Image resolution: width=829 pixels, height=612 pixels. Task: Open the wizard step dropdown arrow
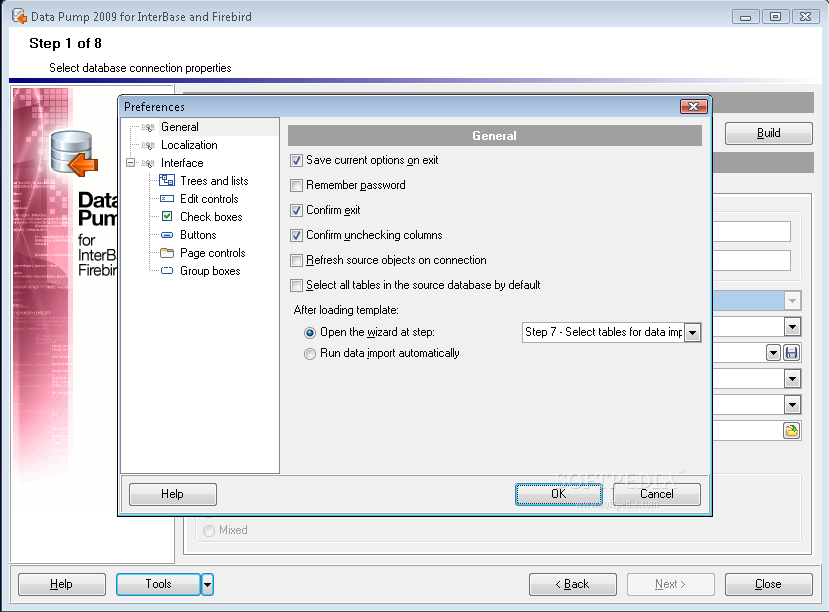coord(692,332)
